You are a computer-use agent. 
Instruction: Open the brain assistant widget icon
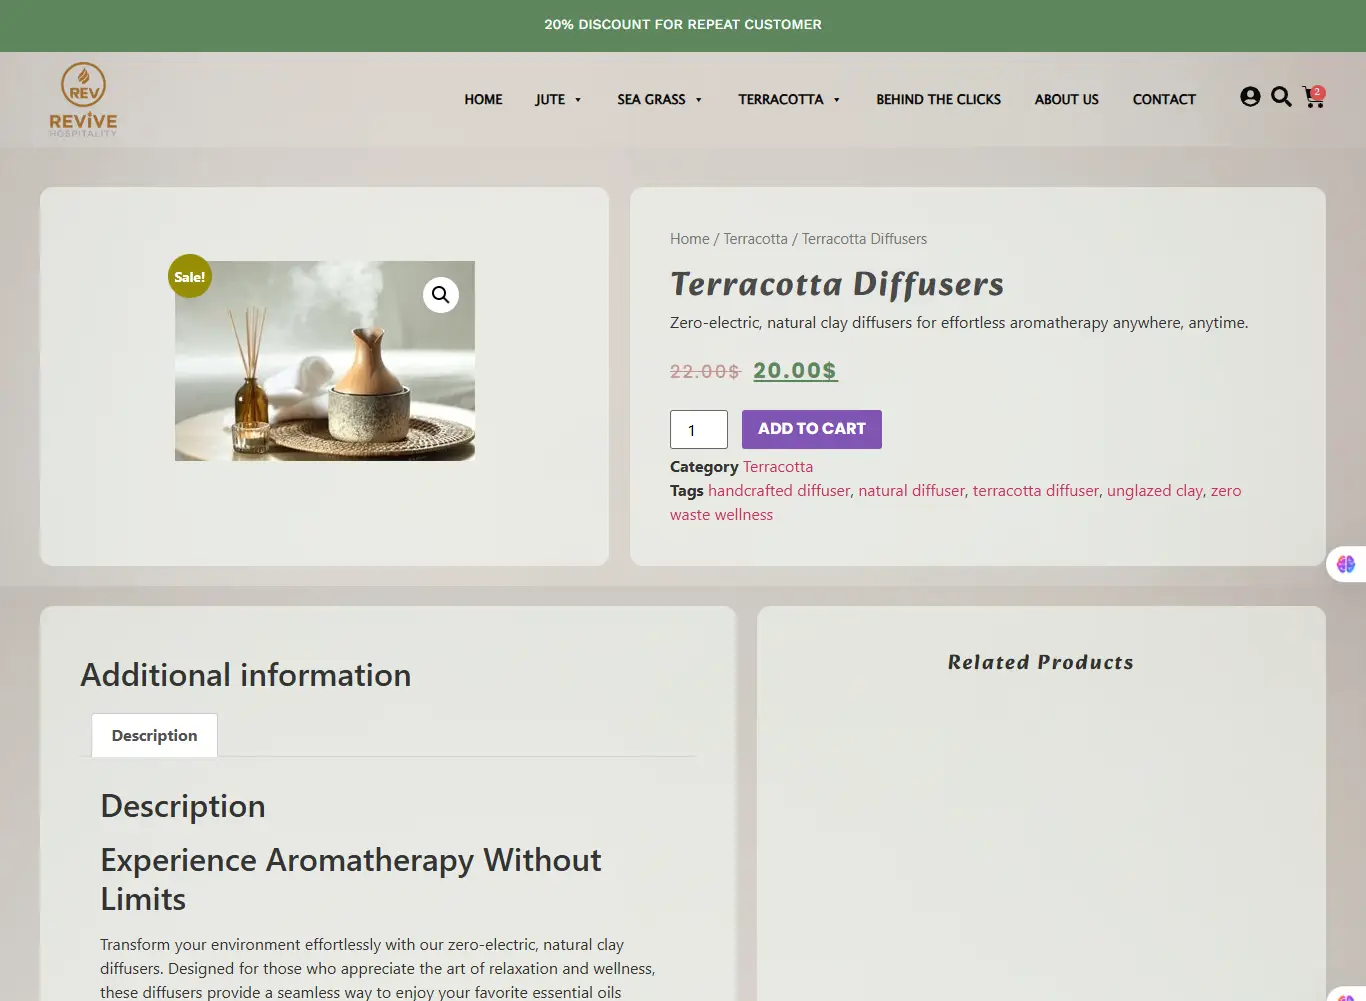tap(1346, 564)
